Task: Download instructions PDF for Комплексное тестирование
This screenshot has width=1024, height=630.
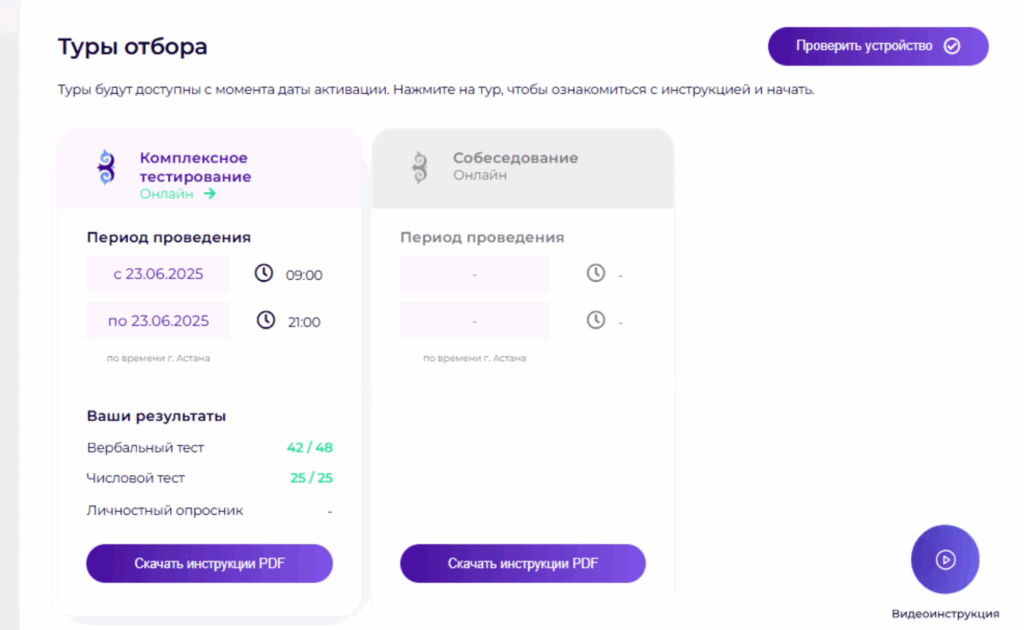Action: [x=209, y=563]
